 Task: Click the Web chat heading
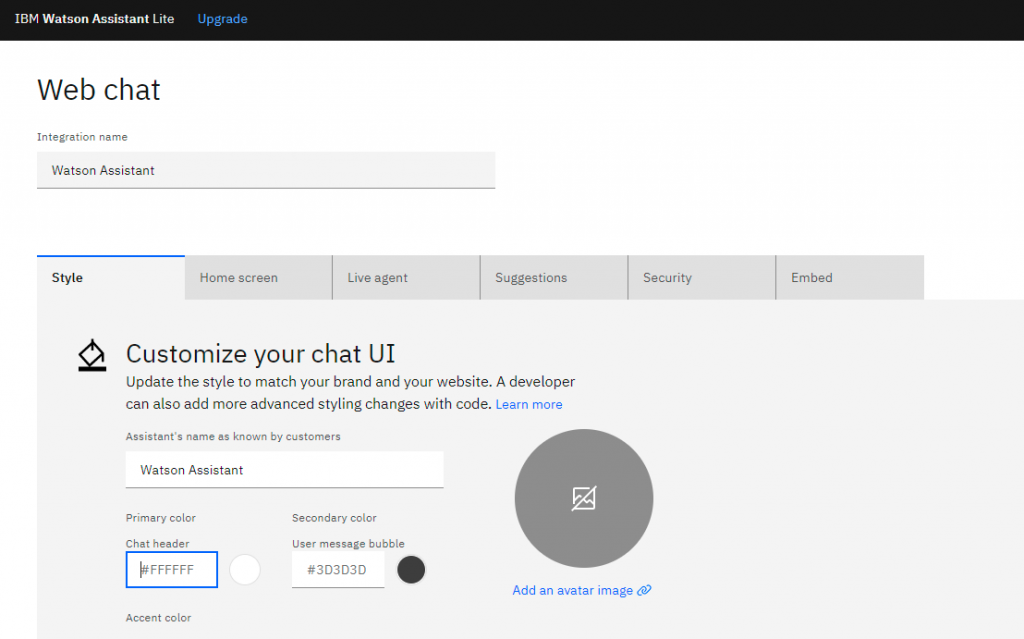(x=99, y=90)
